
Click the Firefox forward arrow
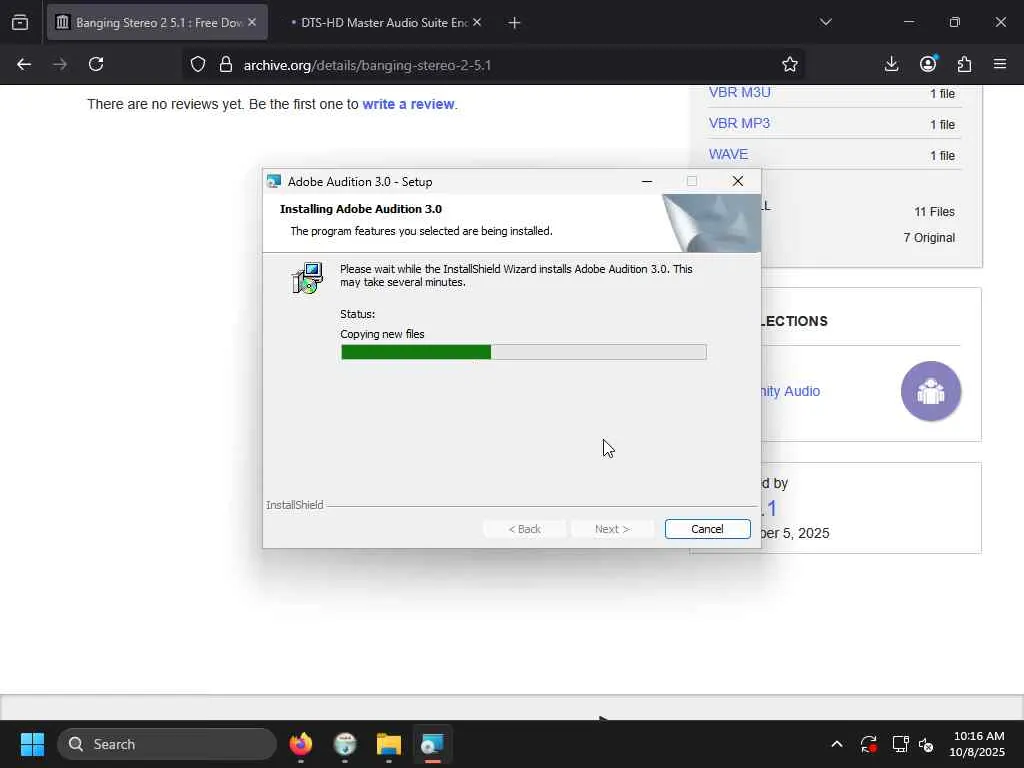coord(60,65)
